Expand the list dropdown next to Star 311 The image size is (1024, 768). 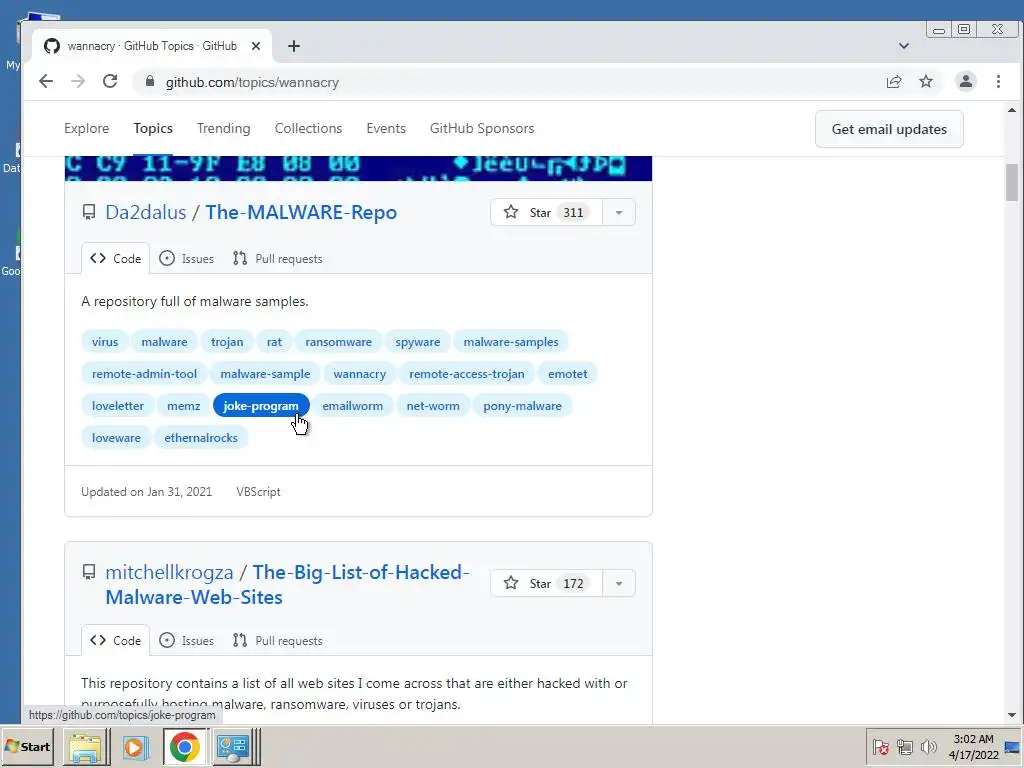pyautogui.click(x=618, y=212)
